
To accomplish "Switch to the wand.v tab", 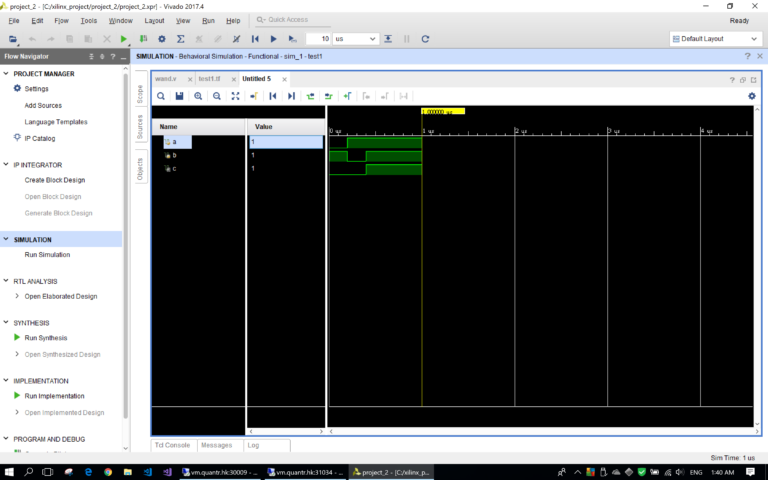I will coord(166,78).
